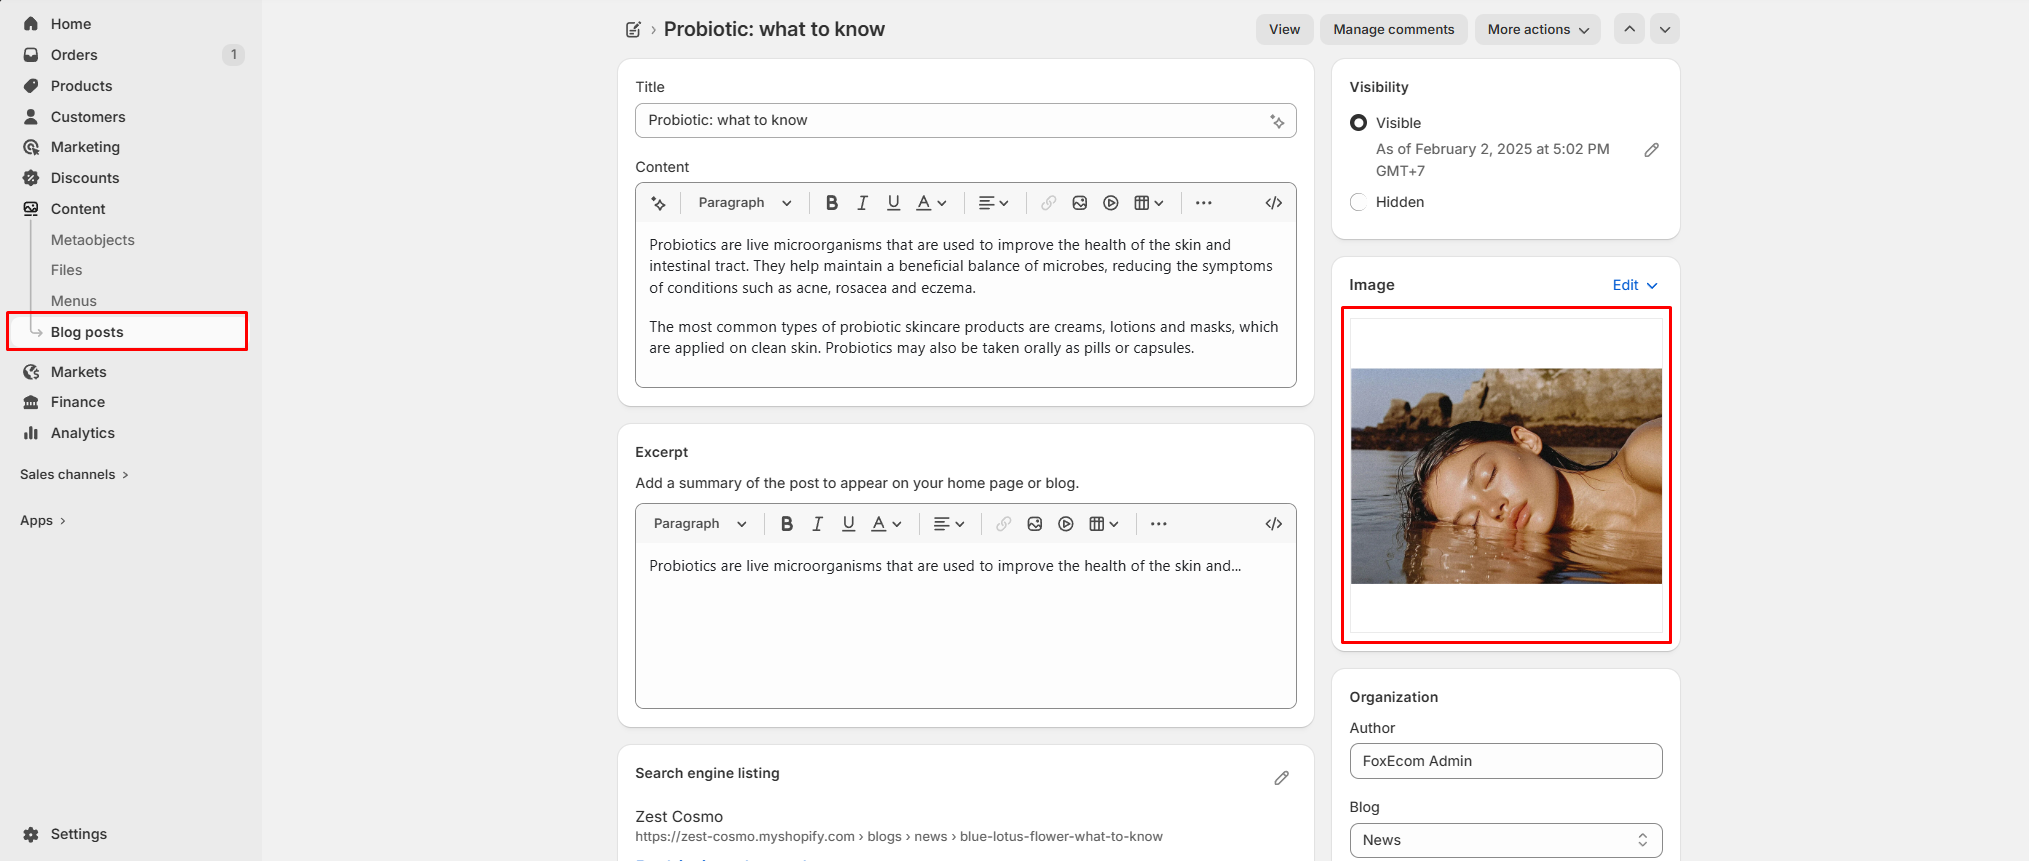Click AI sparkle icon in Title field

click(x=1277, y=121)
